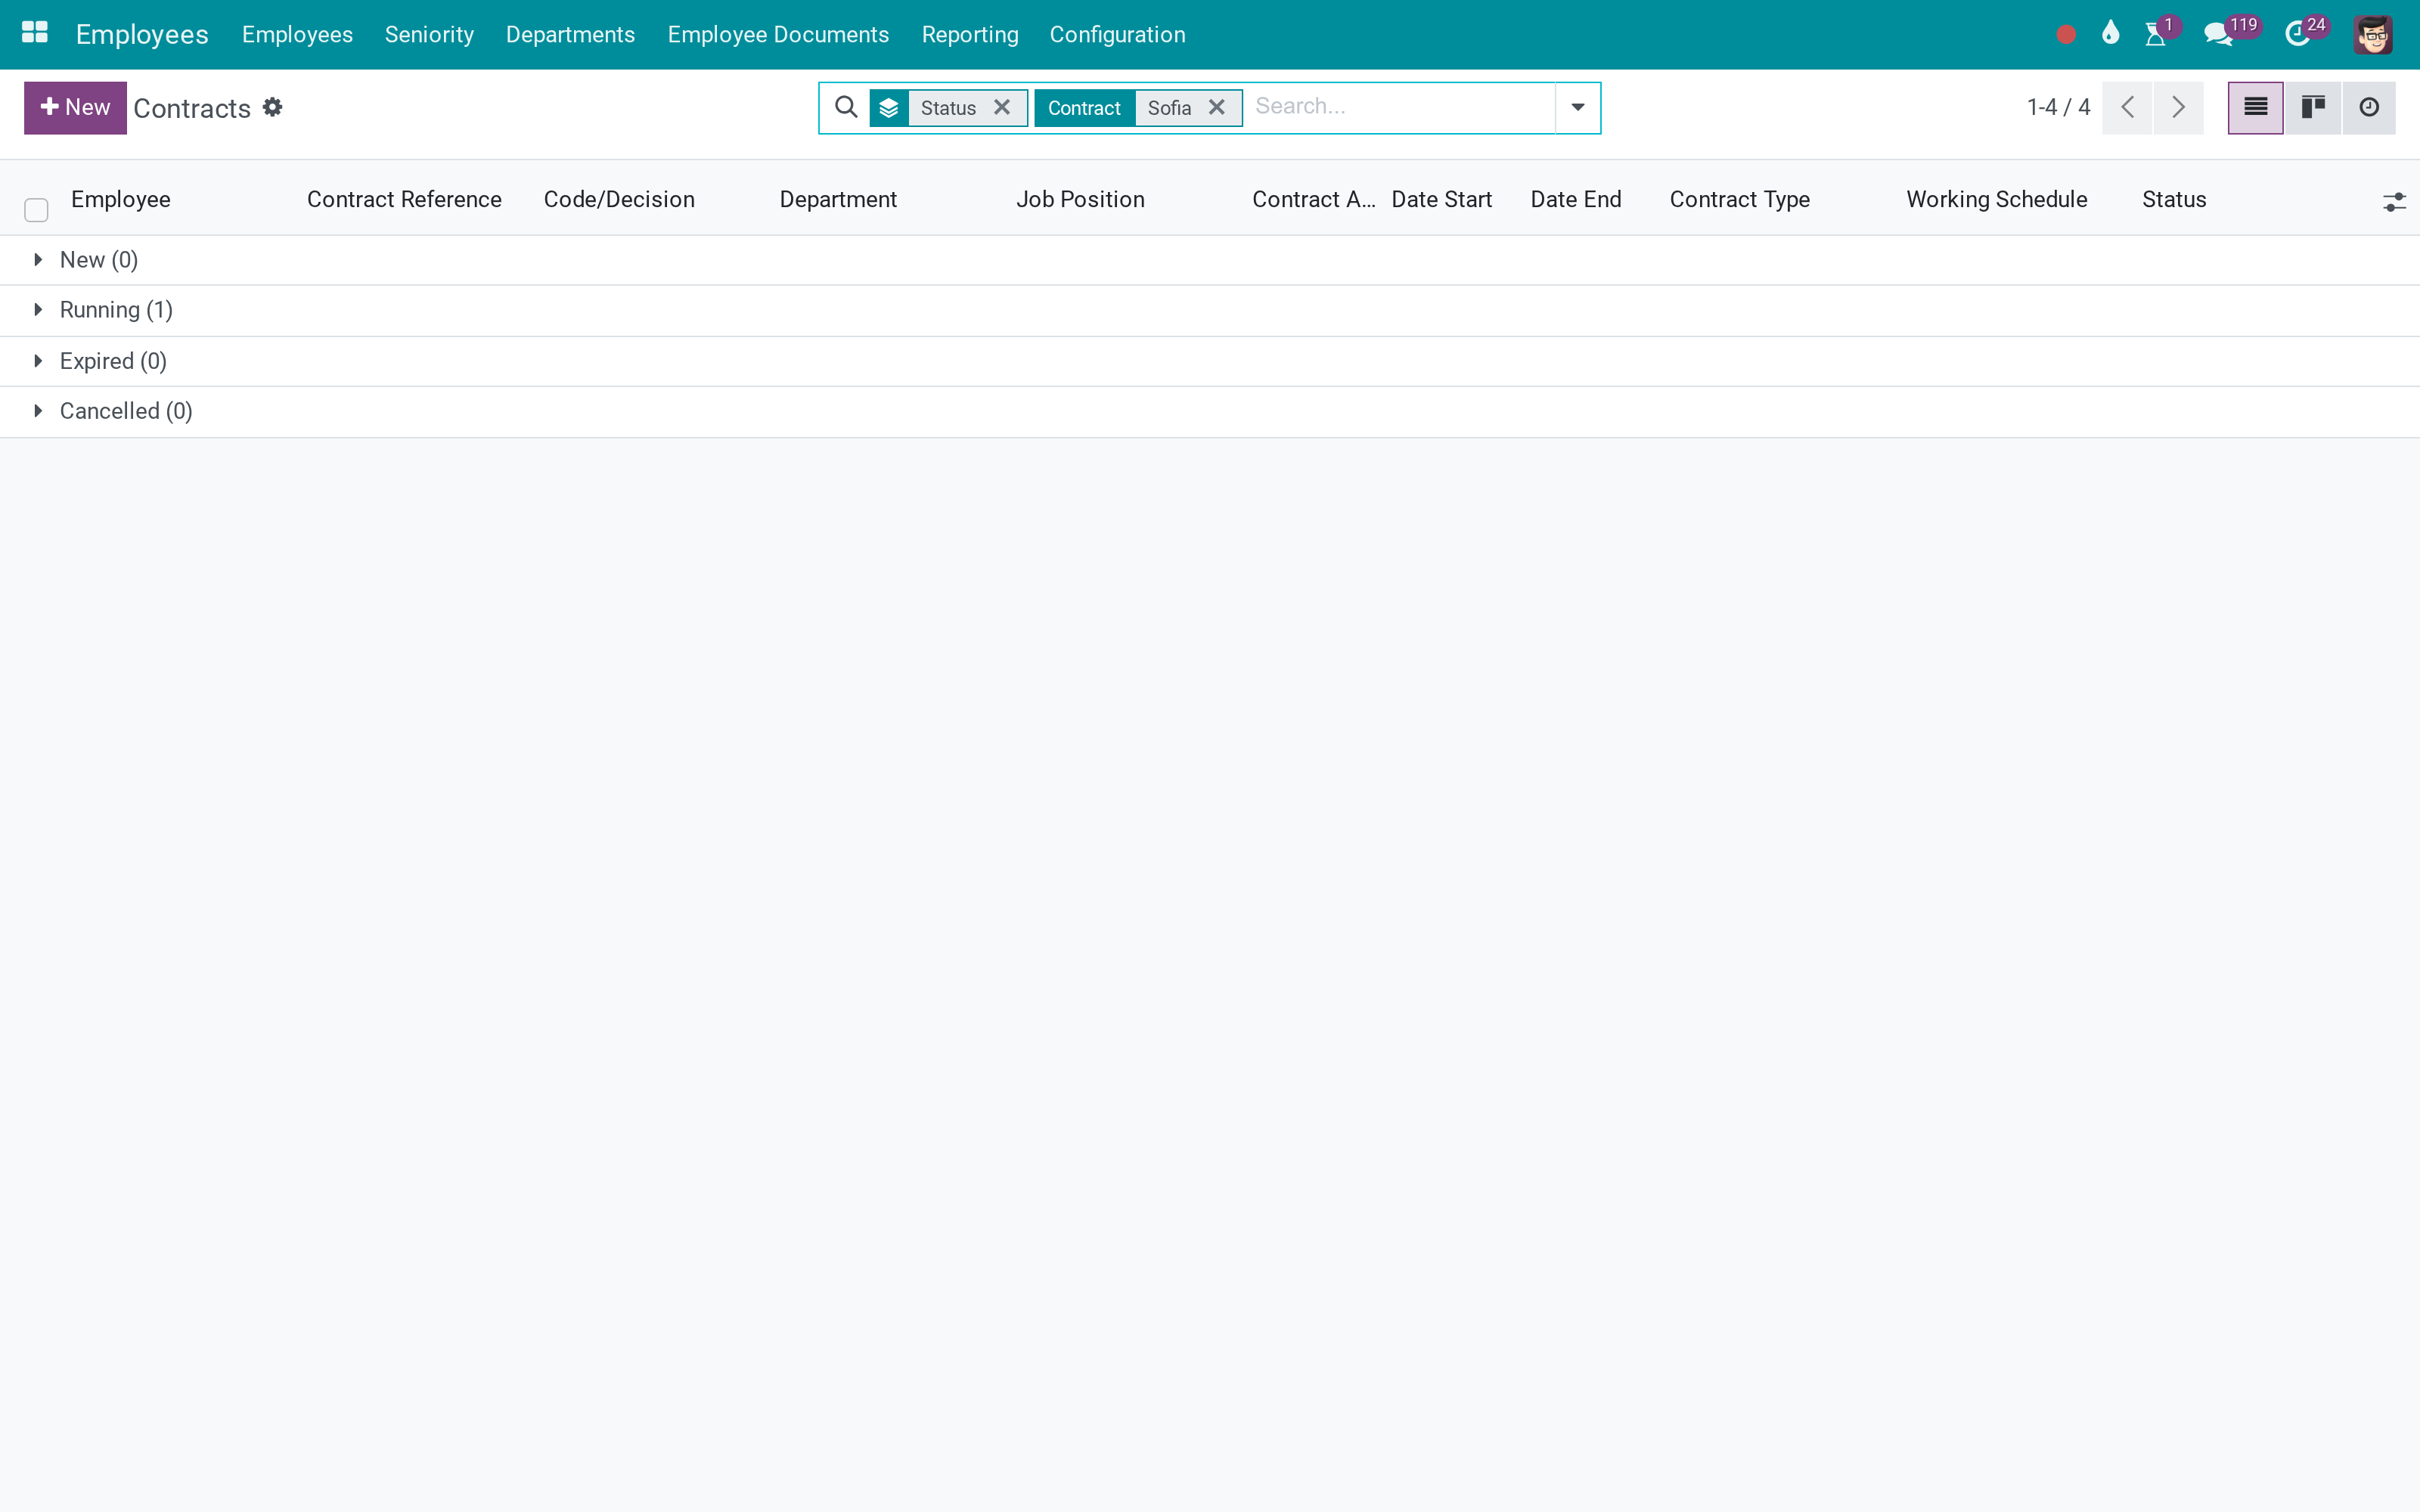The image size is (2420, 1512).
Task: Sort by Contract Reference column
Action: click(x=404, y=199)
